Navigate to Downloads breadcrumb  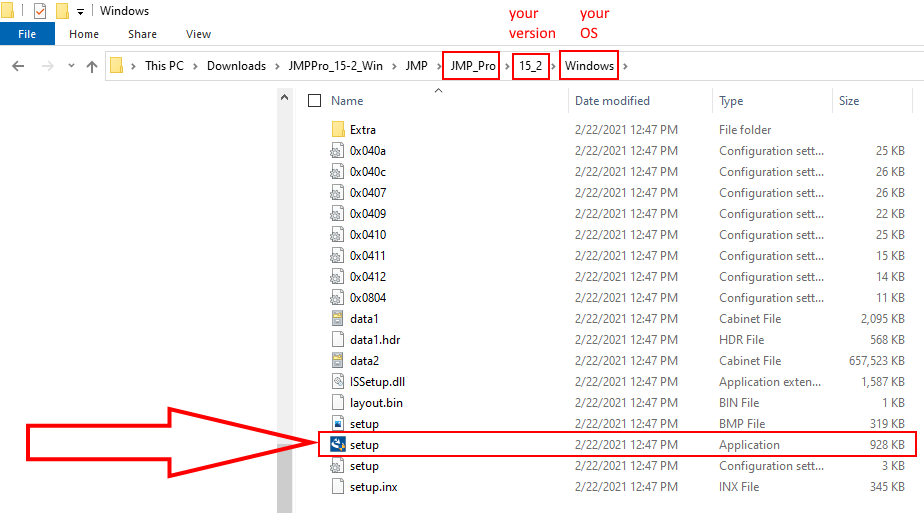(x=236, y=66)
